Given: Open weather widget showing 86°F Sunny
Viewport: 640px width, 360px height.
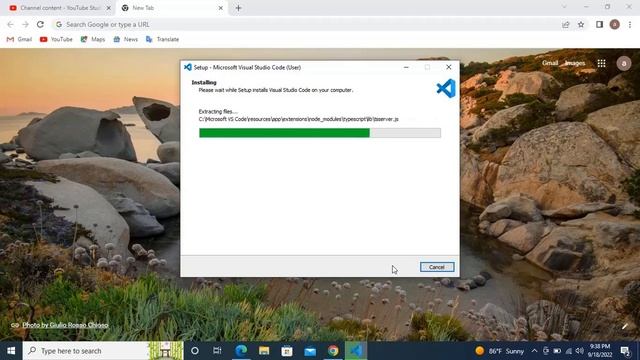Looking at the screenshot, I should (x=500, y=351).
